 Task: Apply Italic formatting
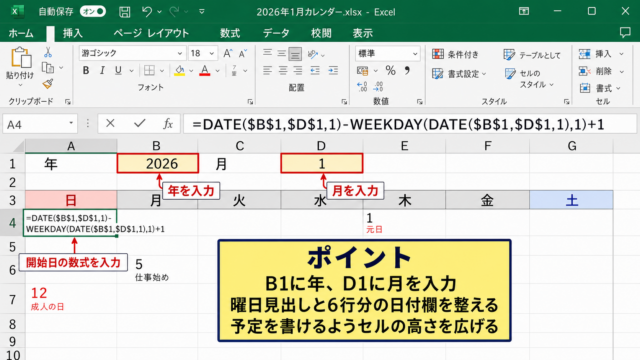[x=102, y=71]
